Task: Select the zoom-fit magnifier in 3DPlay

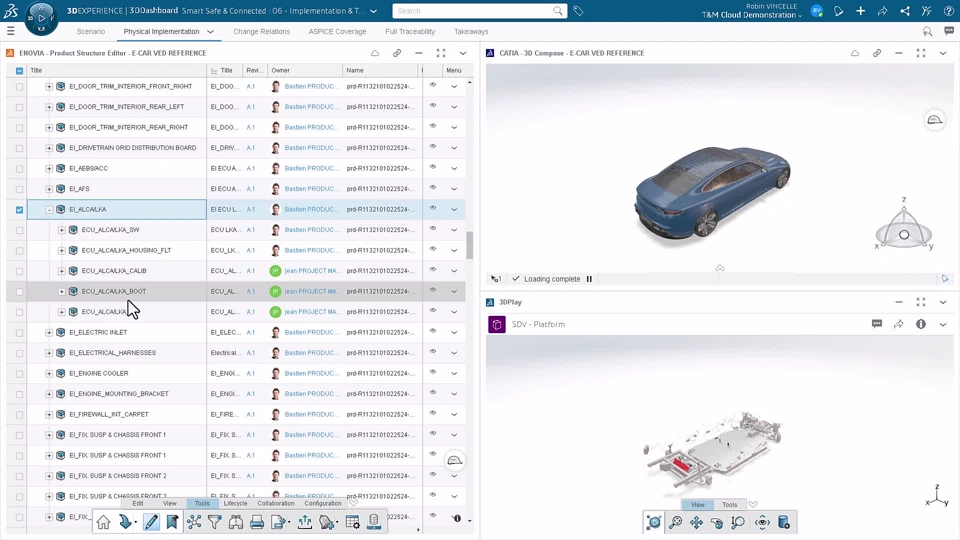Action: [675, 522]
